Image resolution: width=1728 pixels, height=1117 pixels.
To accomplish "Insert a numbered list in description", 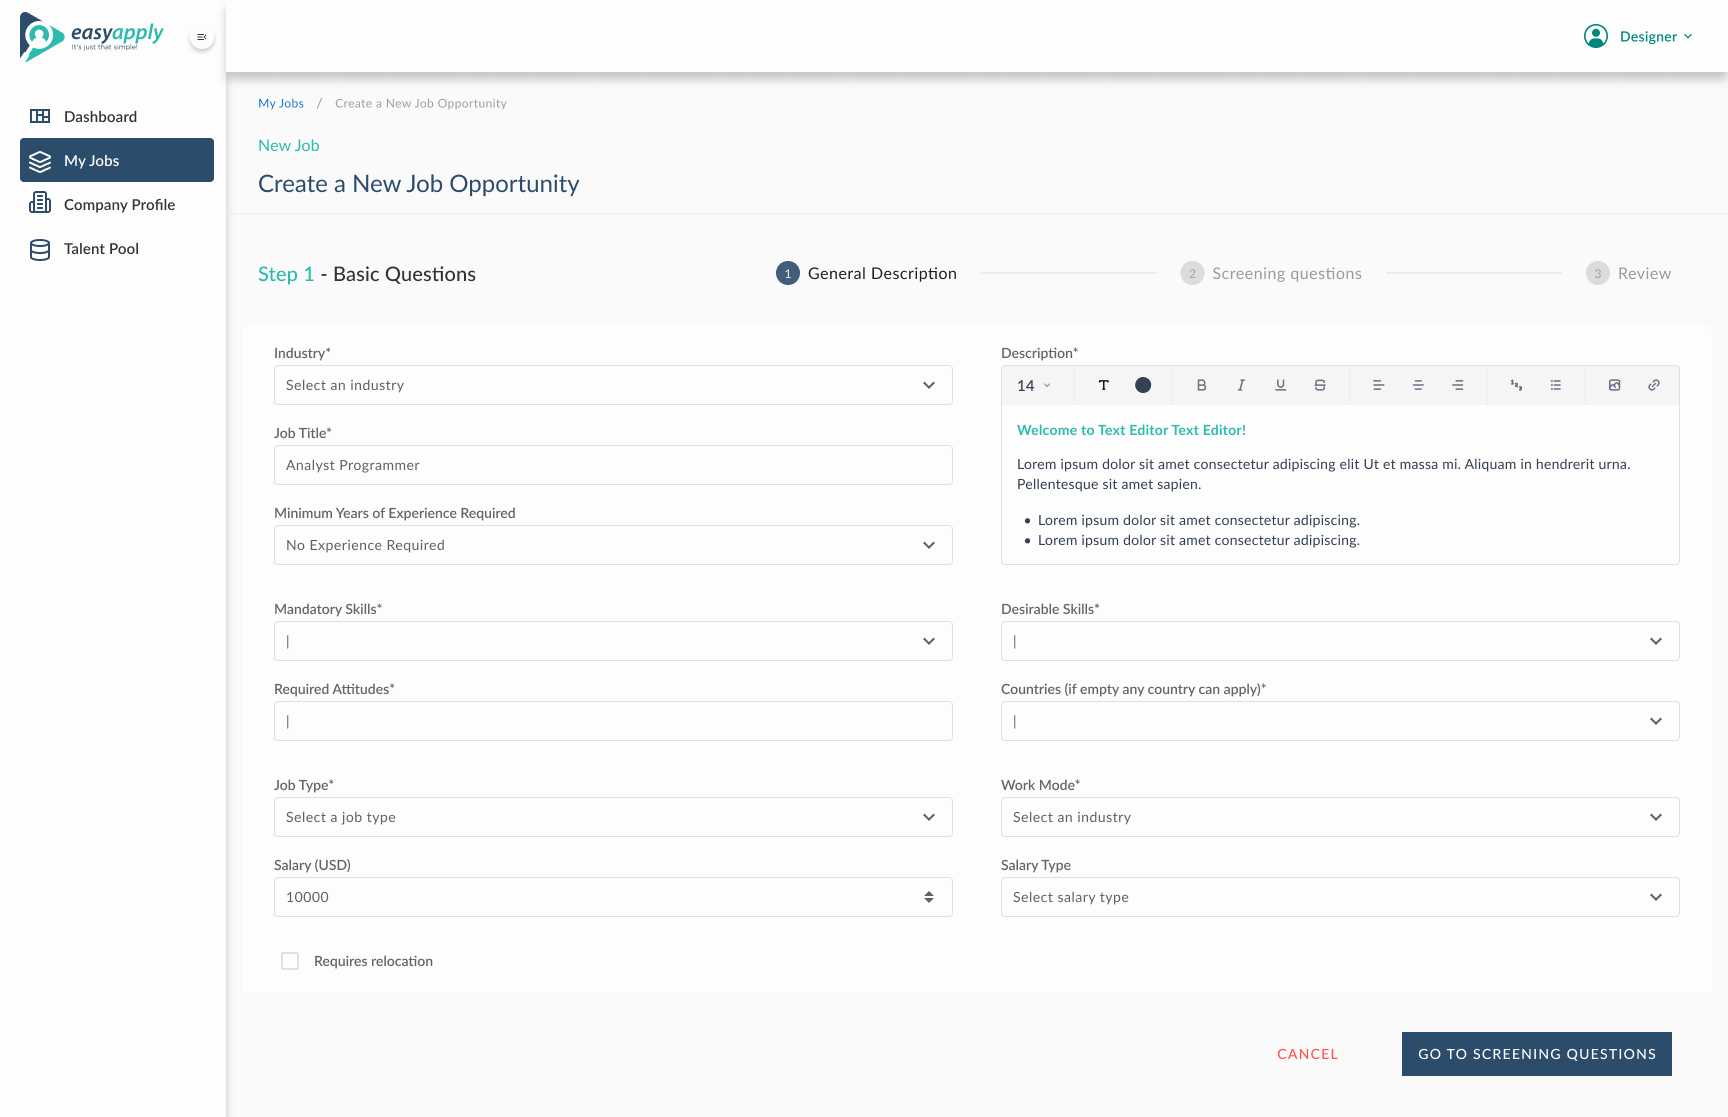I will click(1516, 385).
